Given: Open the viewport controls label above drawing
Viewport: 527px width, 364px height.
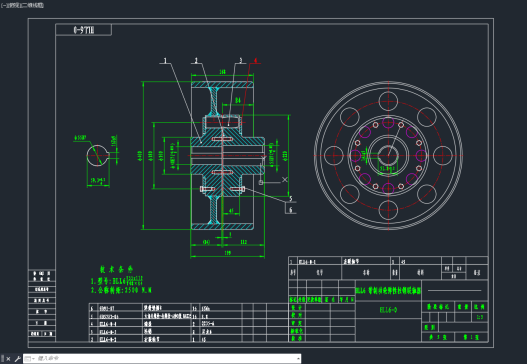Looking at the screenshot, I should [22, 5].
